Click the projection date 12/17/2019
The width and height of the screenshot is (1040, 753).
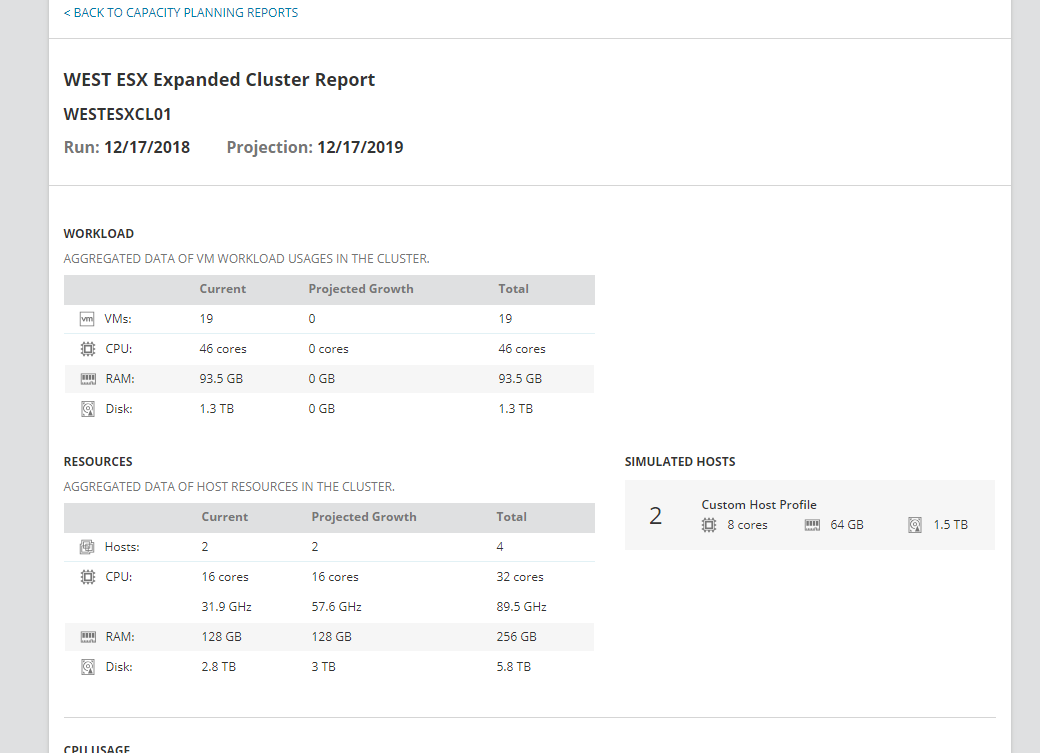[x=360, y=147]
